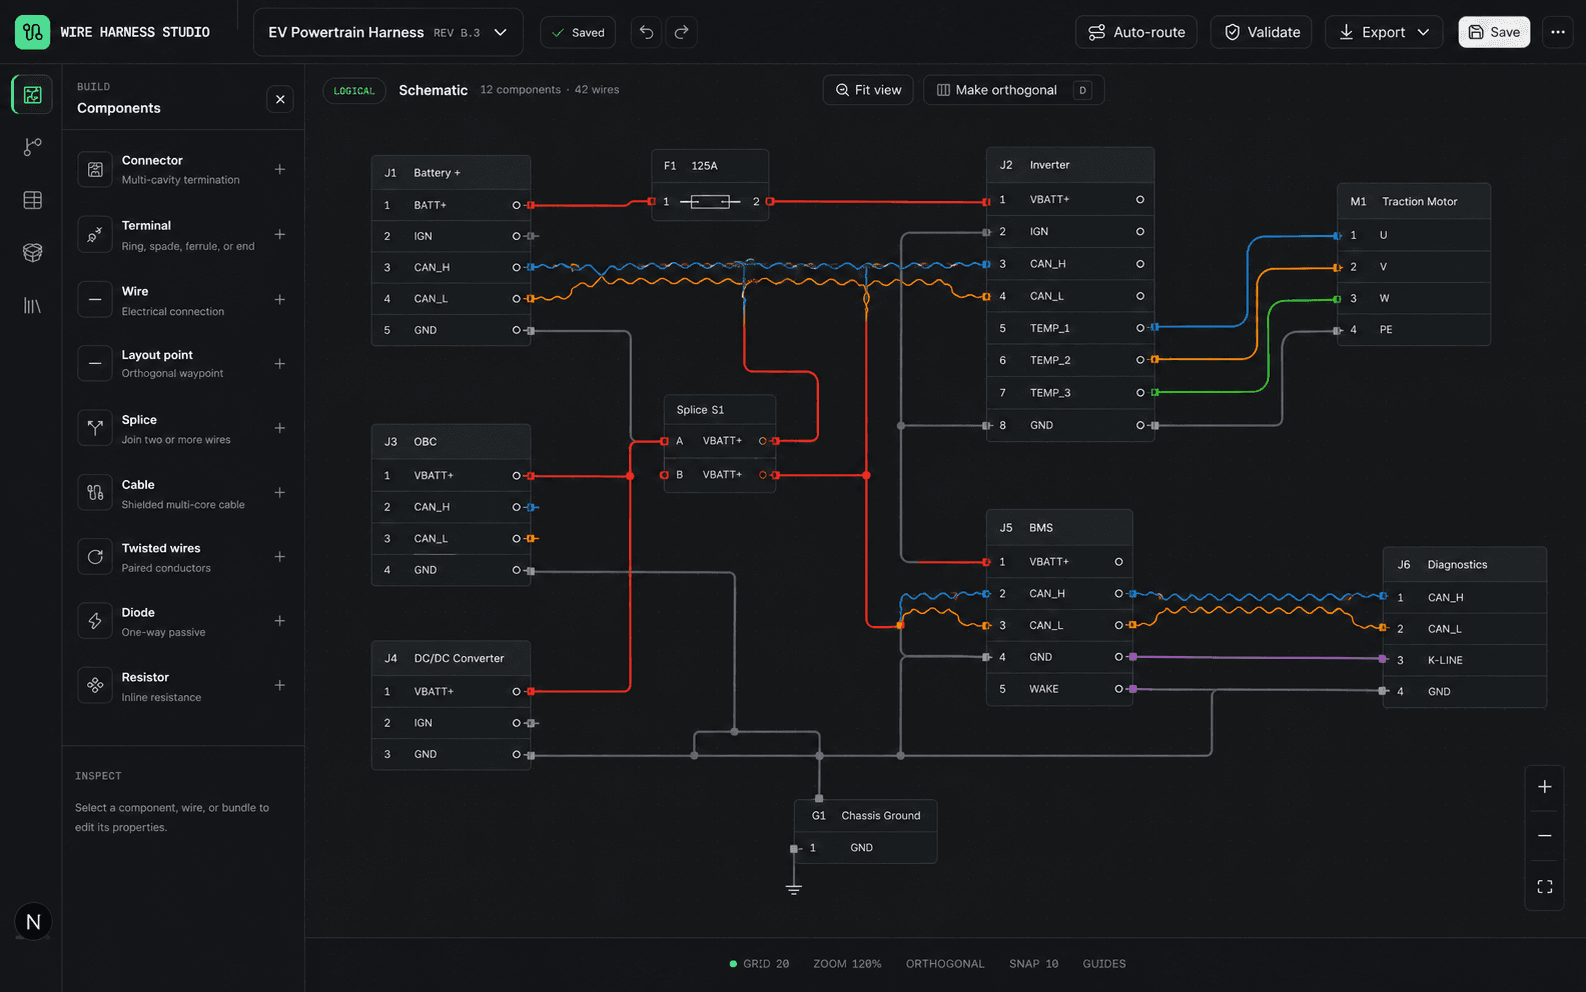1586x992 pixels.
Task: Open the user avatar N
Action: (33, 922)
